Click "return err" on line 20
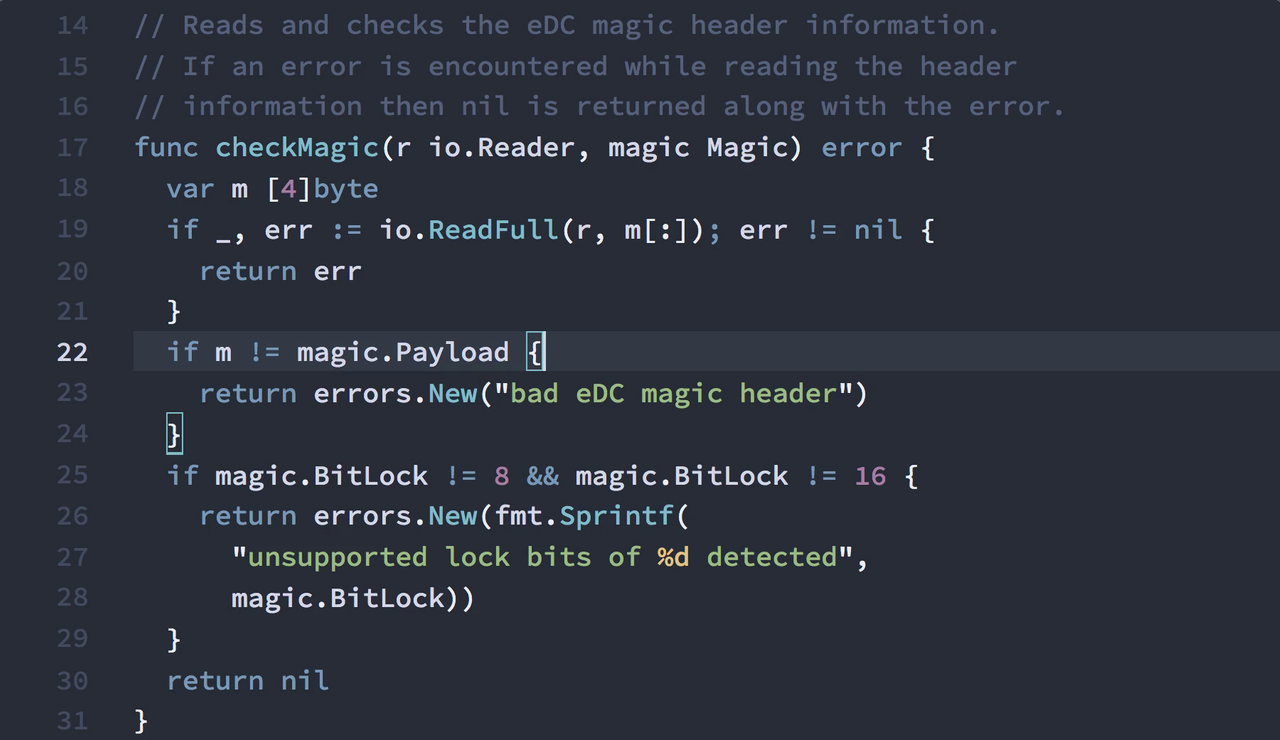 pyautogui.click(x=281, y=271)
